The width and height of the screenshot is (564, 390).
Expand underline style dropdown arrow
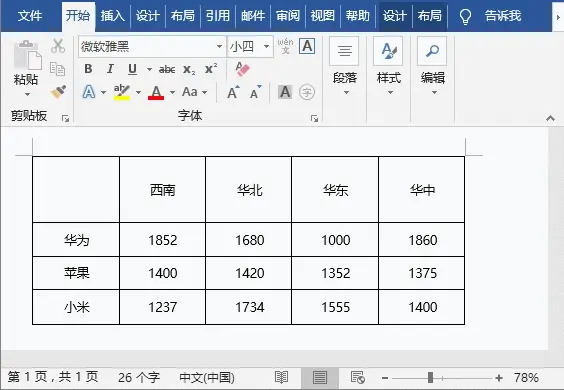coord(149,69)
